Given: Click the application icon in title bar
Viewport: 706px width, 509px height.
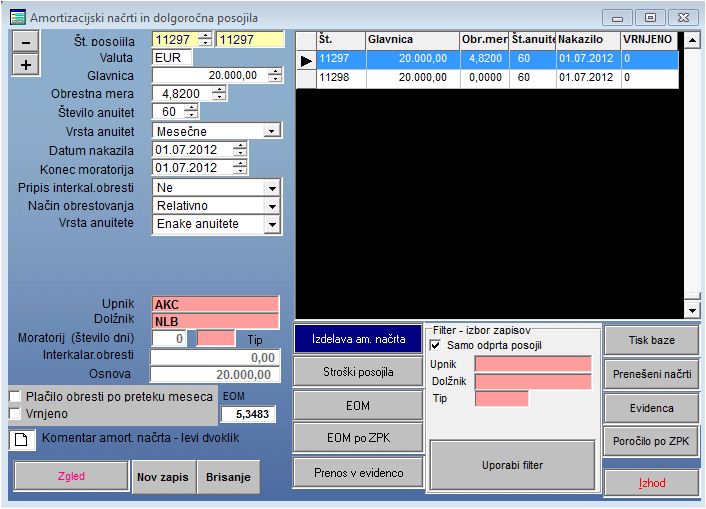Looking at the screenshot, I should [x=15, y=16].
